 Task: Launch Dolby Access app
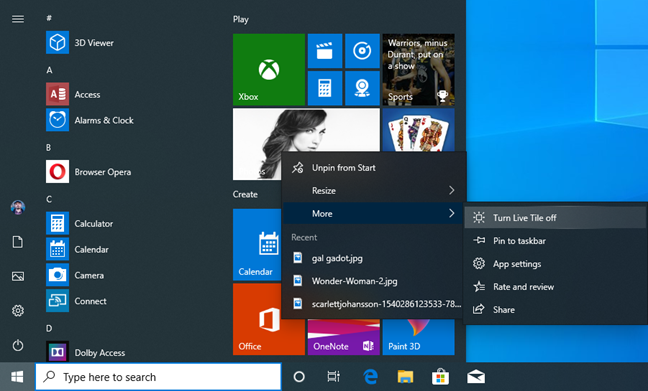pos(99,353)
